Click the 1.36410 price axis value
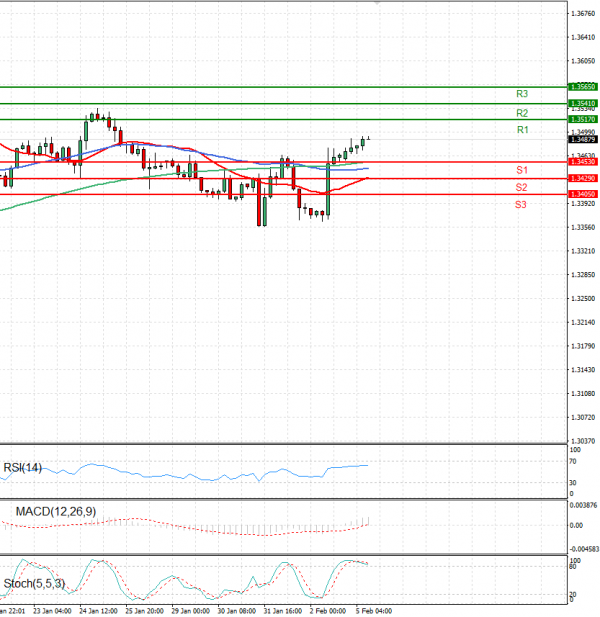Image resolution: width=600 pixels, height=617 pixels. (583, 37)
